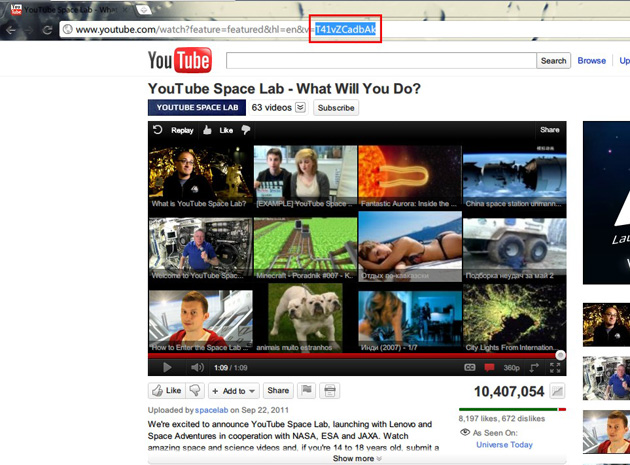
Task: Go back with the browser back arrow
Action: pyautogui.click(x=11, y=30)
